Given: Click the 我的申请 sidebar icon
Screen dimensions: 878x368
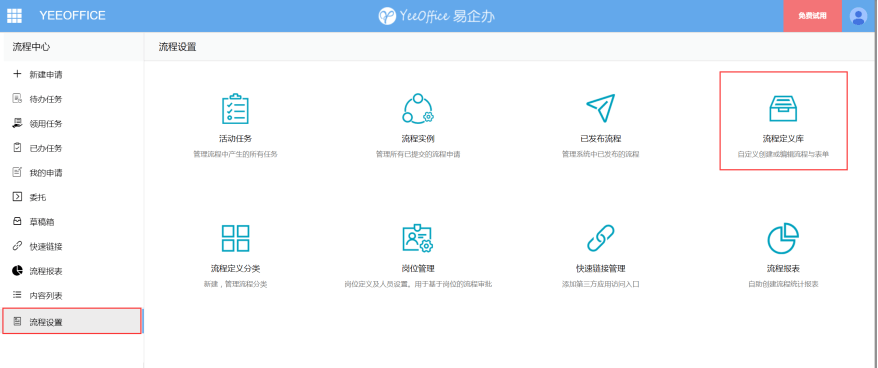Looking at the screenshot, I should (17, 172).
